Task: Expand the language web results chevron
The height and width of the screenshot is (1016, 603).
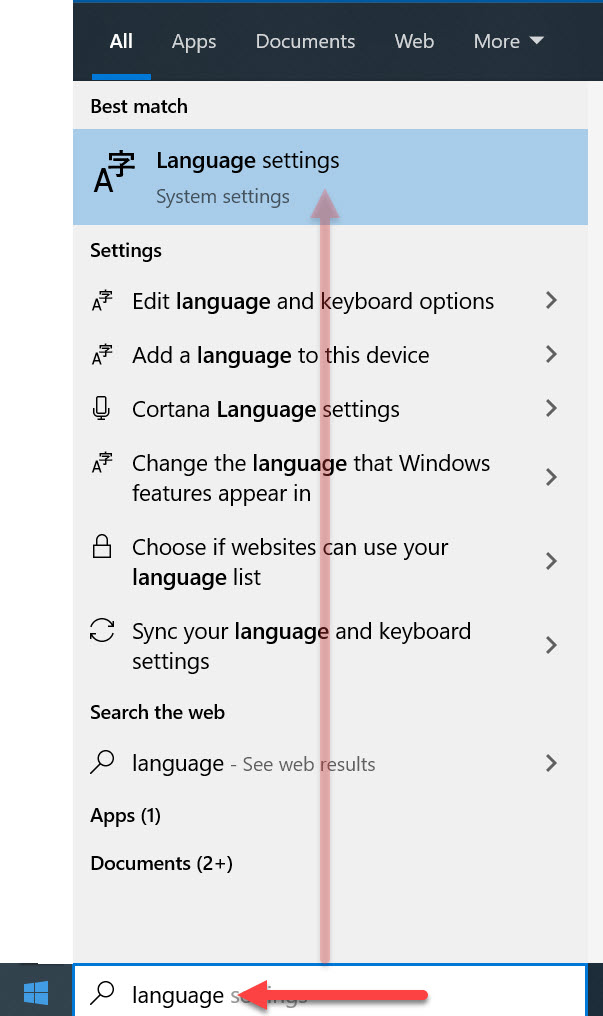Action: (x=550, y=763)
